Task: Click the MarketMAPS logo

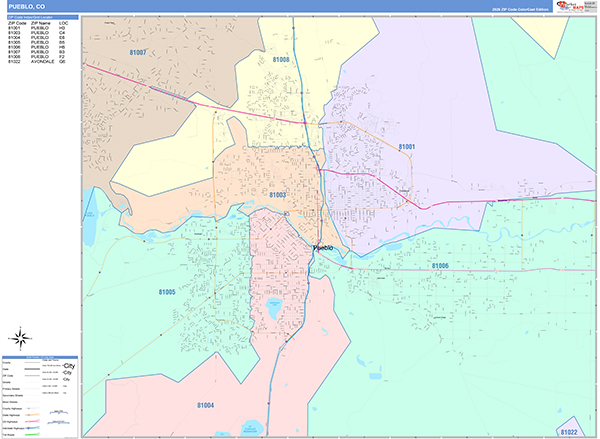Action: [570, 6]
